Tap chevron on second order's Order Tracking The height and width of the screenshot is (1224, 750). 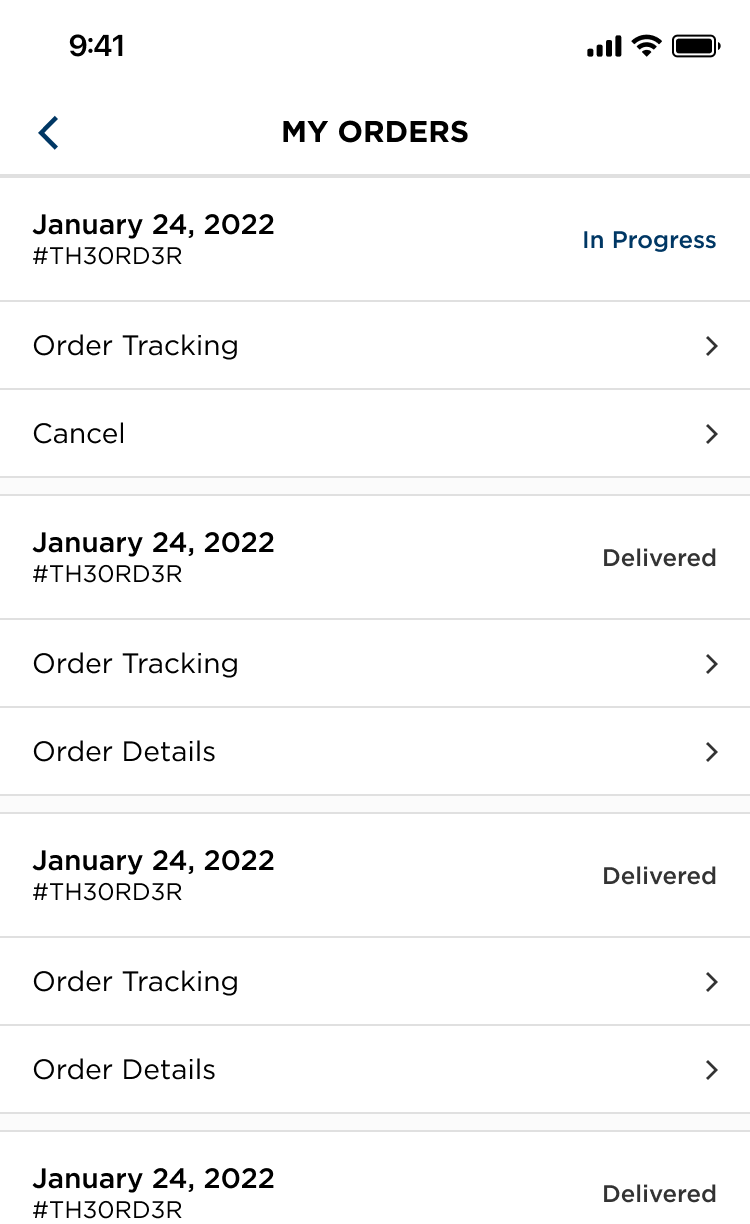pyautogui.click(x=712, y=664)
